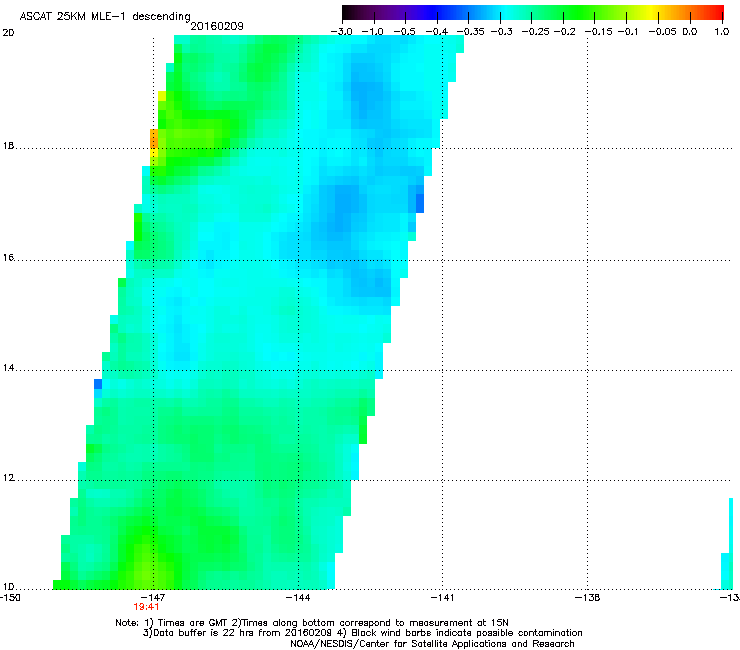Click the "ASCAT 25KM MLE-1 descending" title
Image resolution: width=740 pixels, height=650 pixels.
tap(105, 16)
